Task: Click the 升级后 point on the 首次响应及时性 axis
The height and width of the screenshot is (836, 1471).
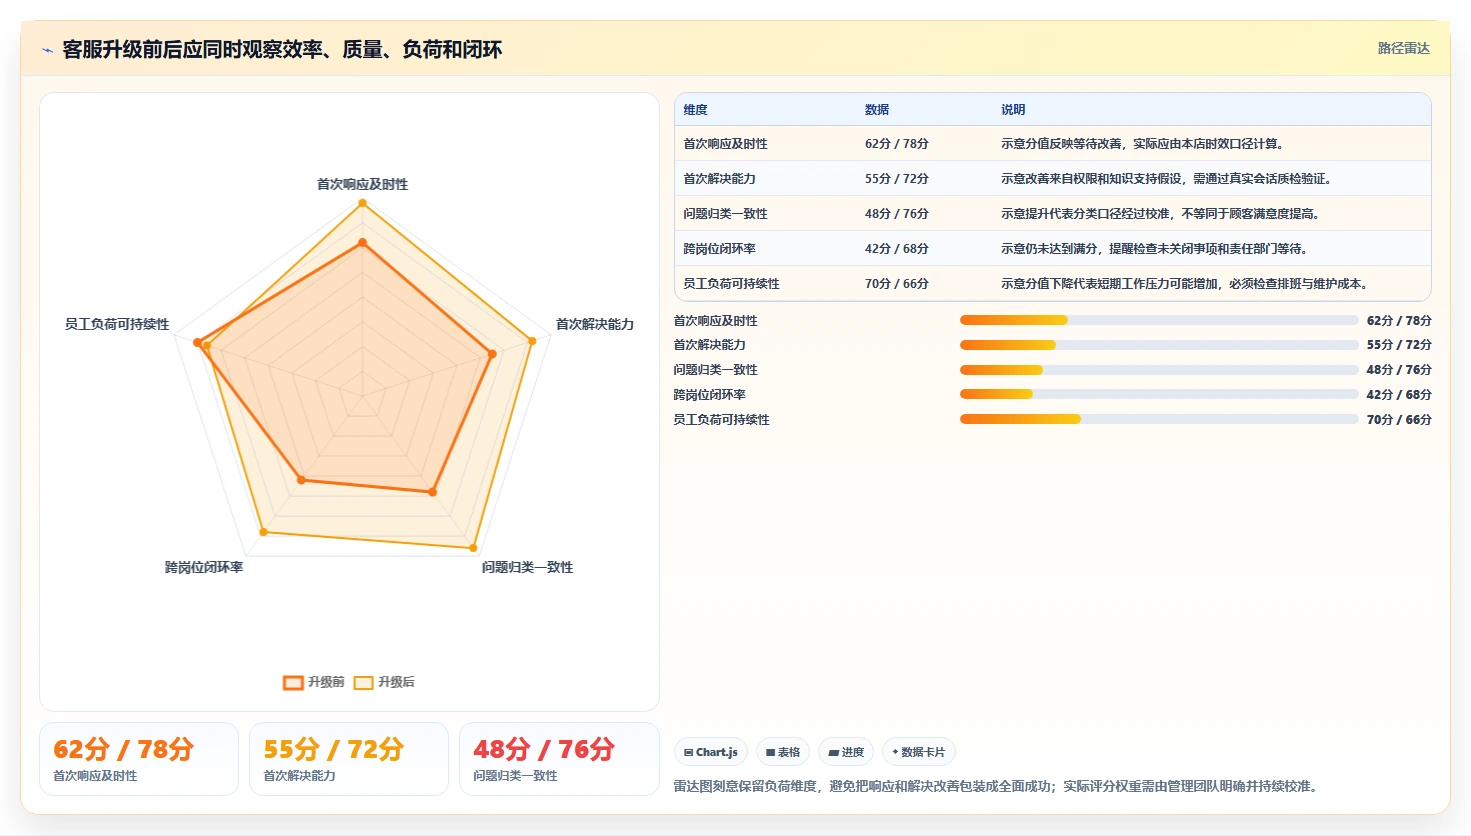Action: [362, 203]
